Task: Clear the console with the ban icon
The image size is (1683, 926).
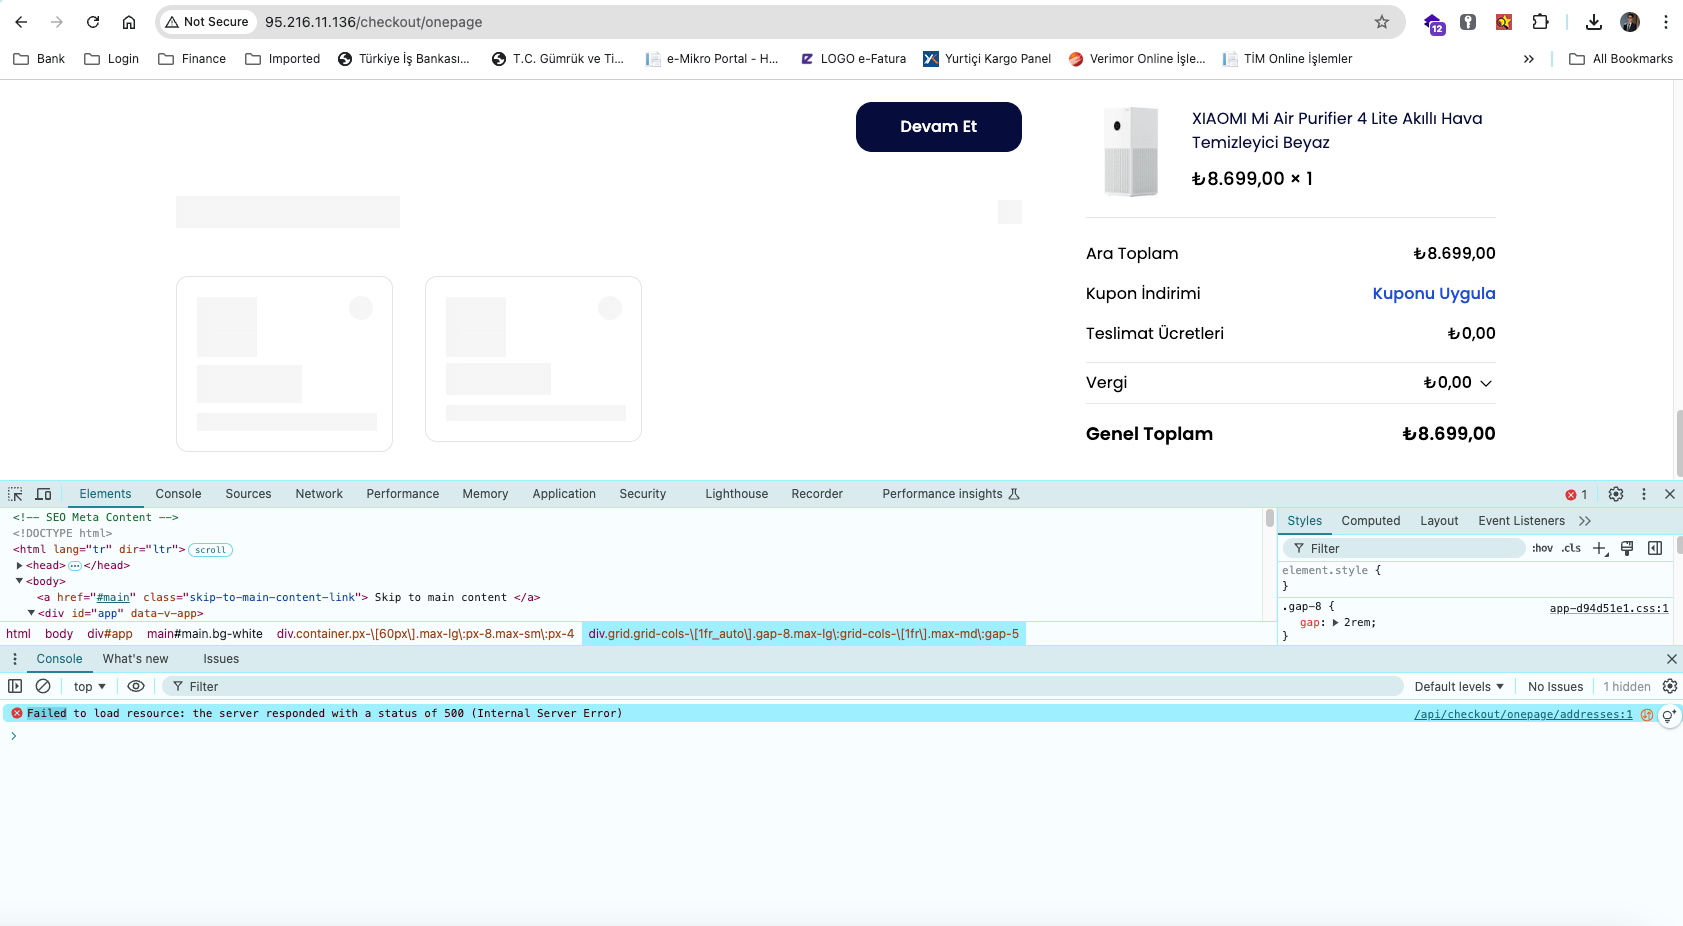Action: tap(43, 686)
